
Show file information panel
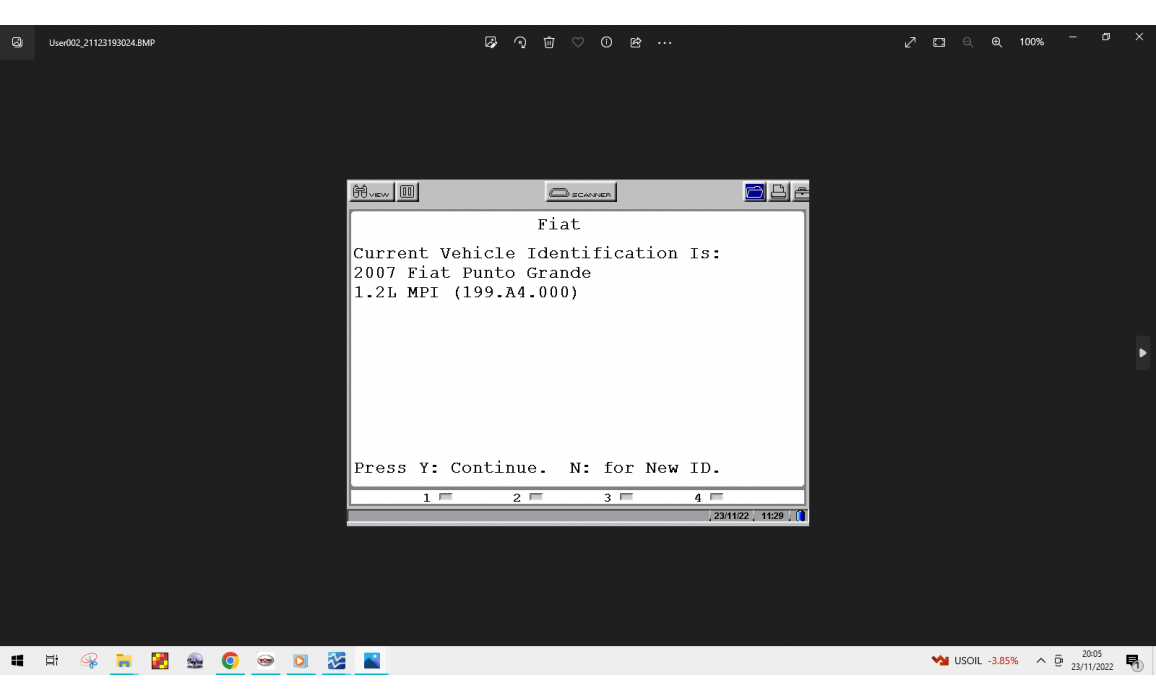tap(606, 42)
